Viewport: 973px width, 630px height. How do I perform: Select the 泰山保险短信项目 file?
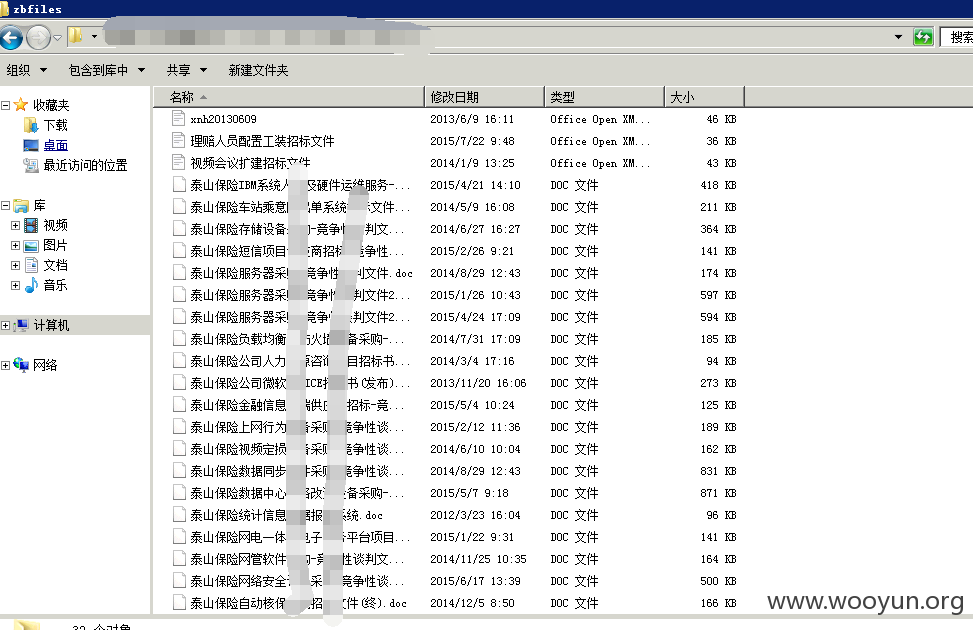[298, 251]
